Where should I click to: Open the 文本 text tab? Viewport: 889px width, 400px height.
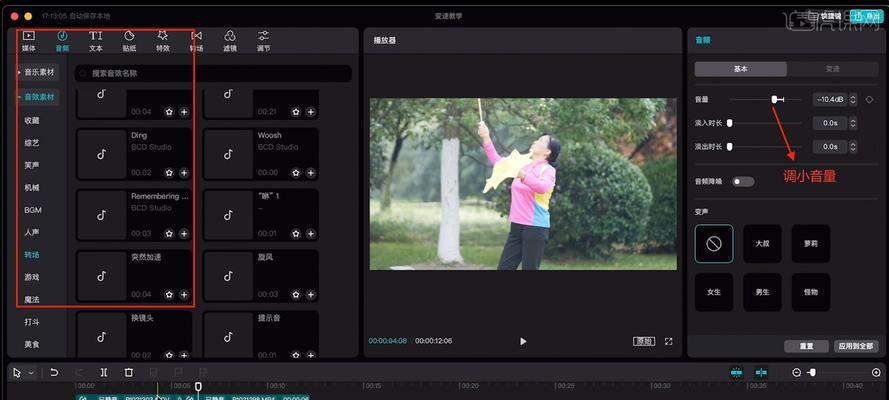tap(96, 41)
